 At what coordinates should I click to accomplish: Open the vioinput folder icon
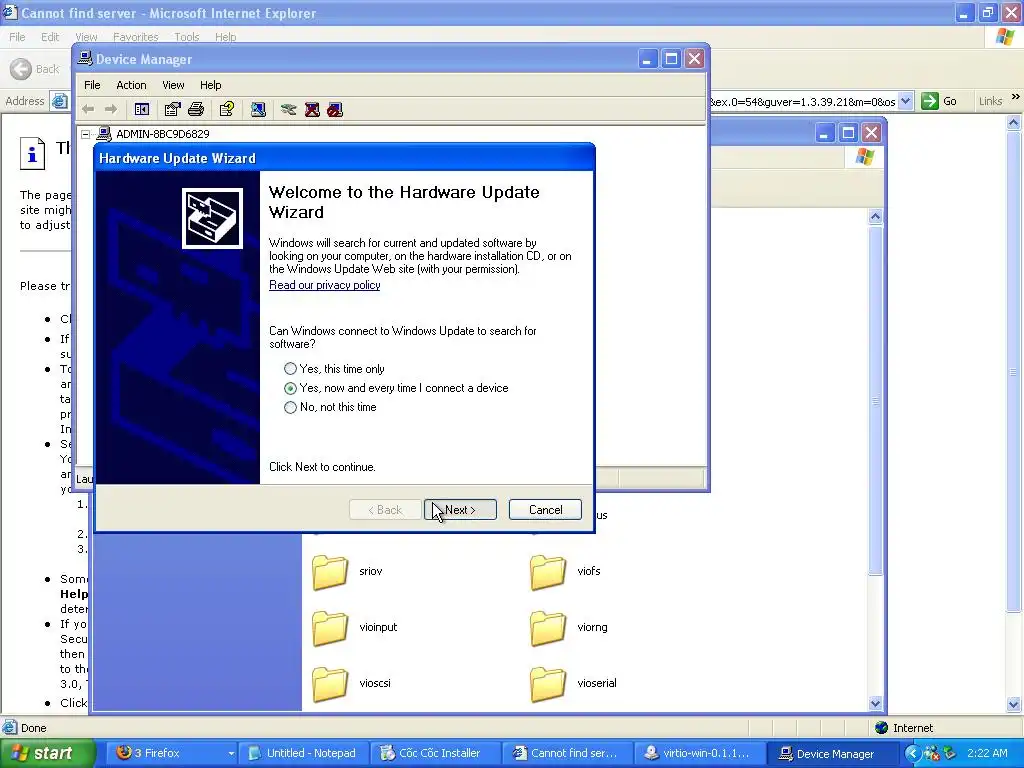coord(330,628)
